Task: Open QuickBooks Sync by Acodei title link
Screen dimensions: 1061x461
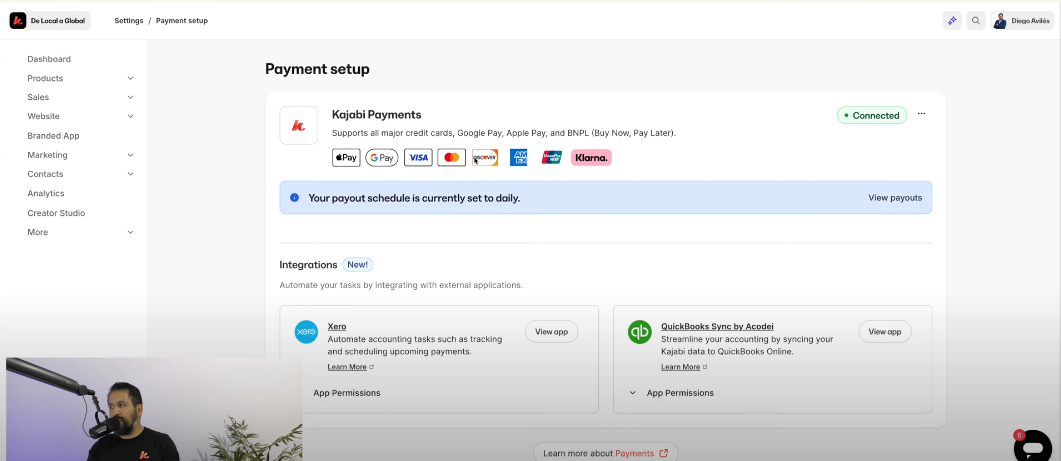Action: [x=717, y=326]
